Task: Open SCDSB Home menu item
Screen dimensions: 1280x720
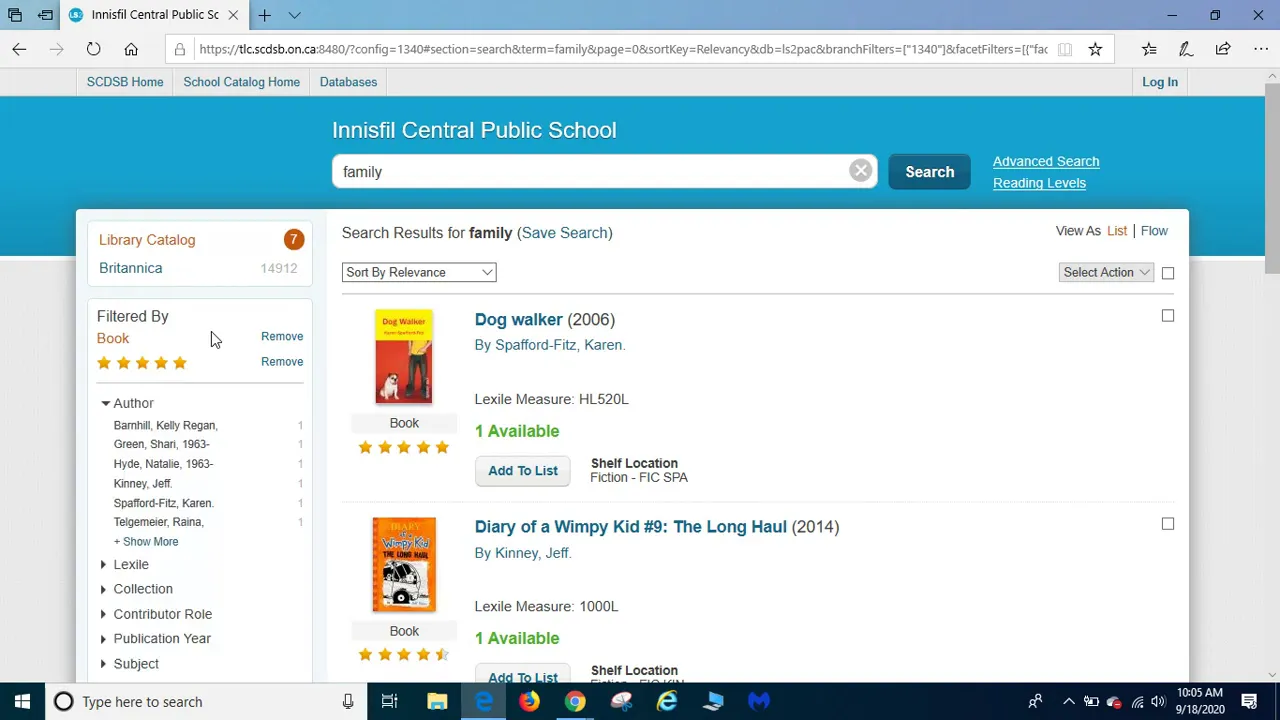Action: 125,82
